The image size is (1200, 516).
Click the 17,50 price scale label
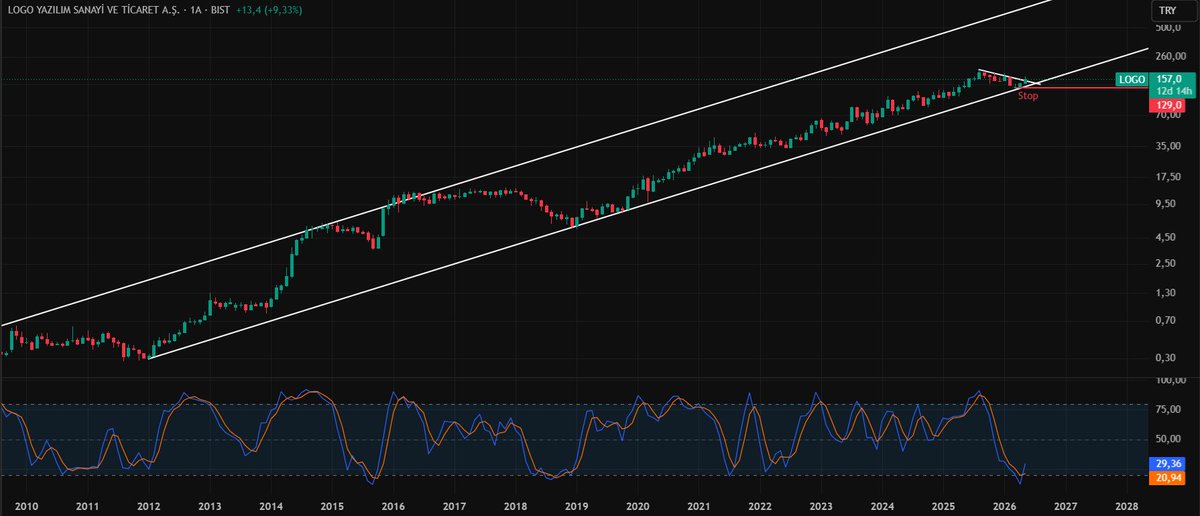click(1170, 176)
